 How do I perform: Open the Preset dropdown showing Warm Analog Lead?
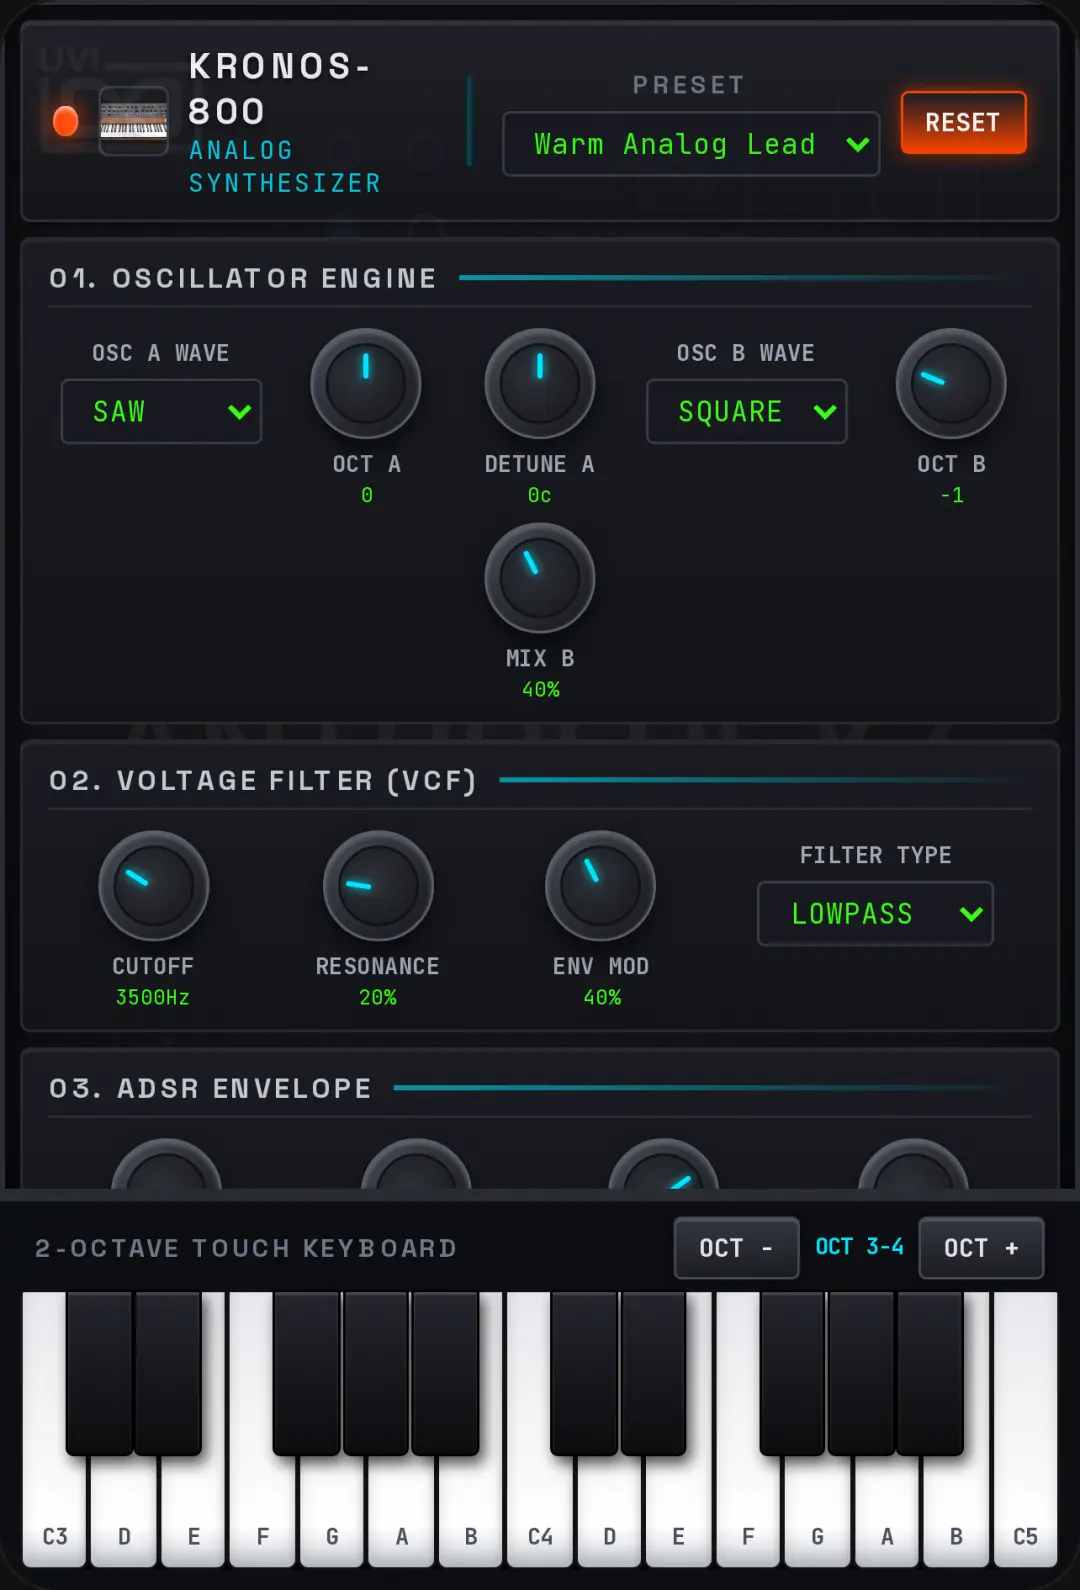click(x=691, y=144)
